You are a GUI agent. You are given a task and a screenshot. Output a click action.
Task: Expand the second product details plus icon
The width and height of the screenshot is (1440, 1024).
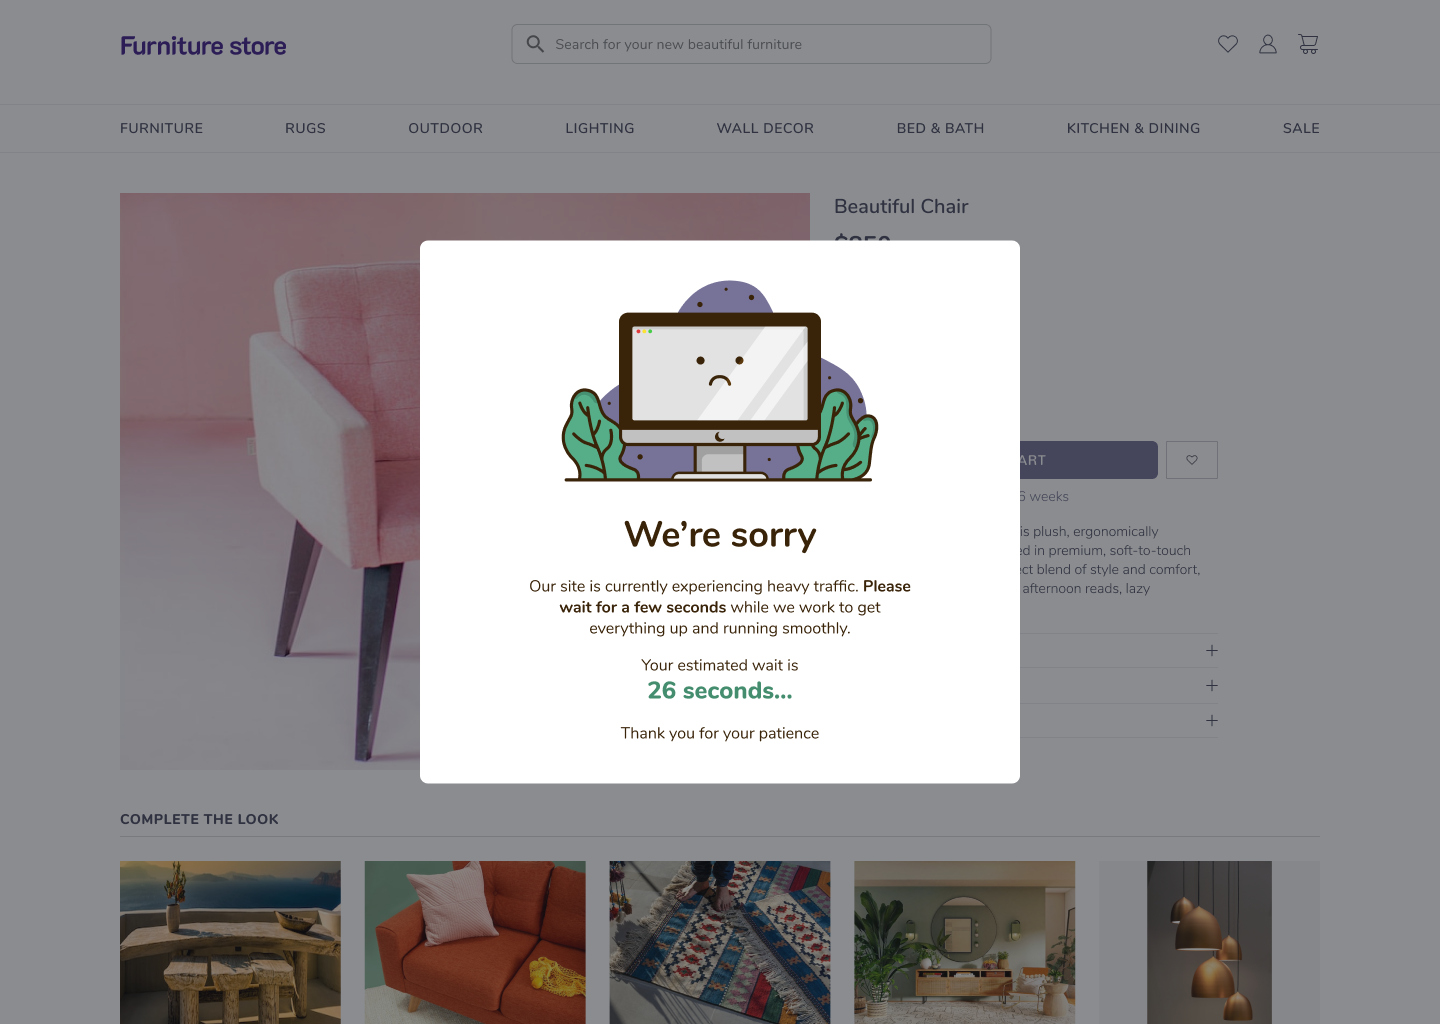coord(1212,686)
